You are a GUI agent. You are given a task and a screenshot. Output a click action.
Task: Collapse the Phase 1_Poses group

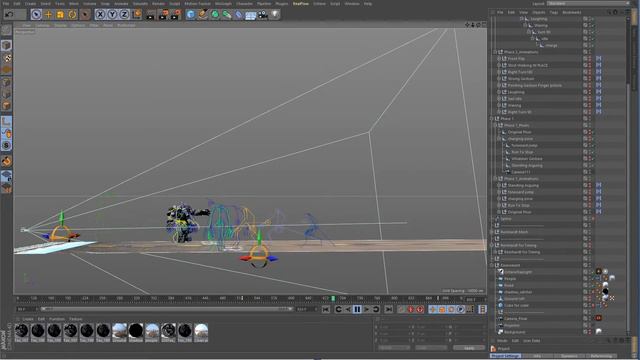(496, 125)
